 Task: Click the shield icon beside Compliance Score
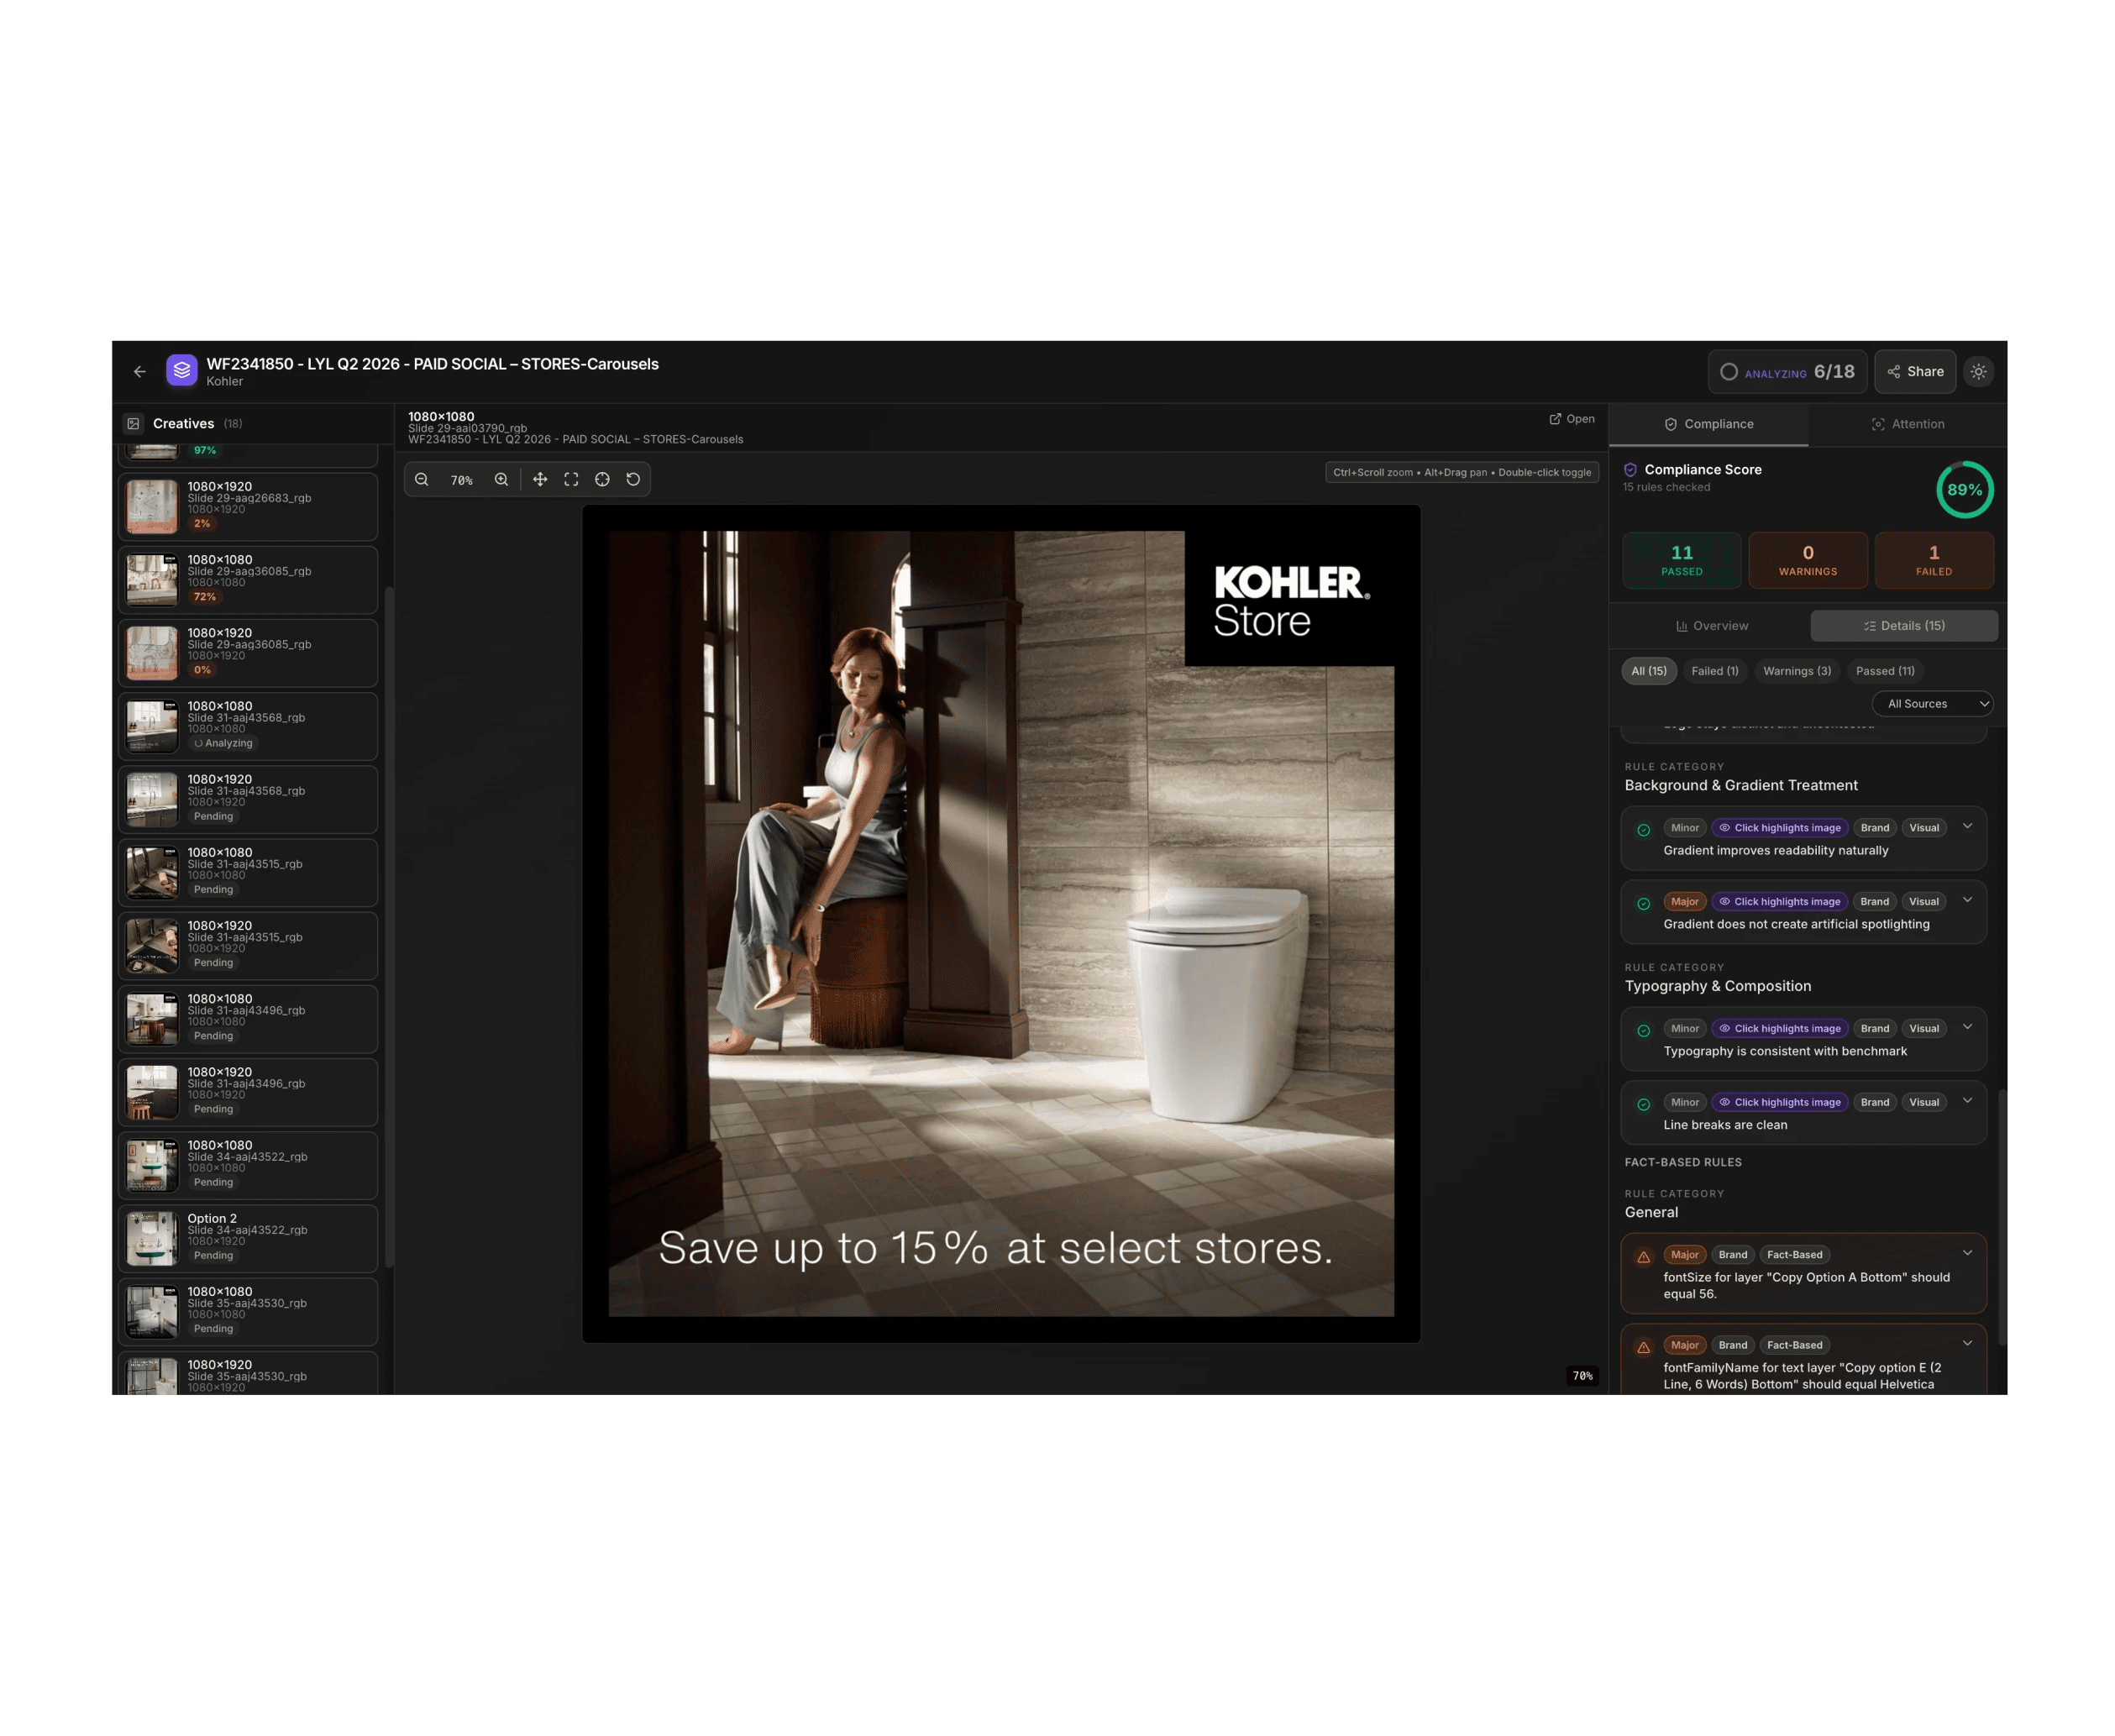(1630, 470)
